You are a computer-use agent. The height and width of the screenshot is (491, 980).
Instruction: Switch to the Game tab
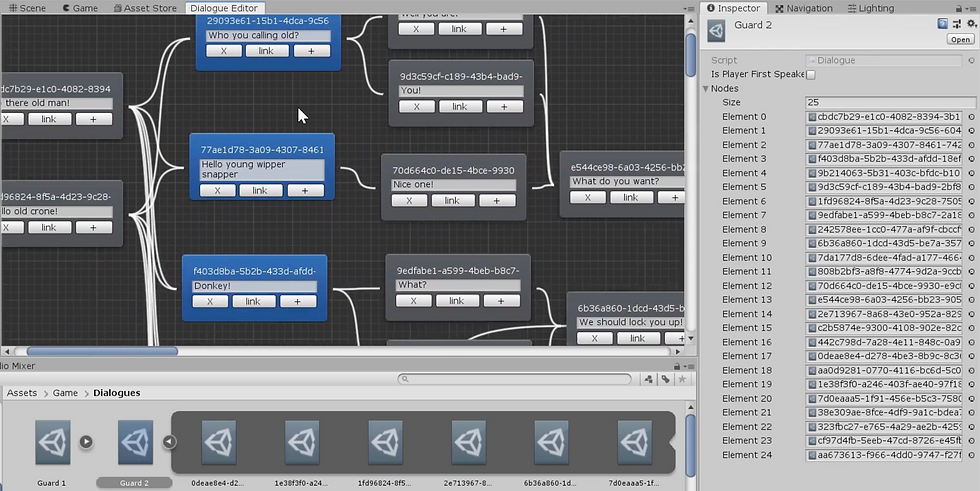pos(80,8)
